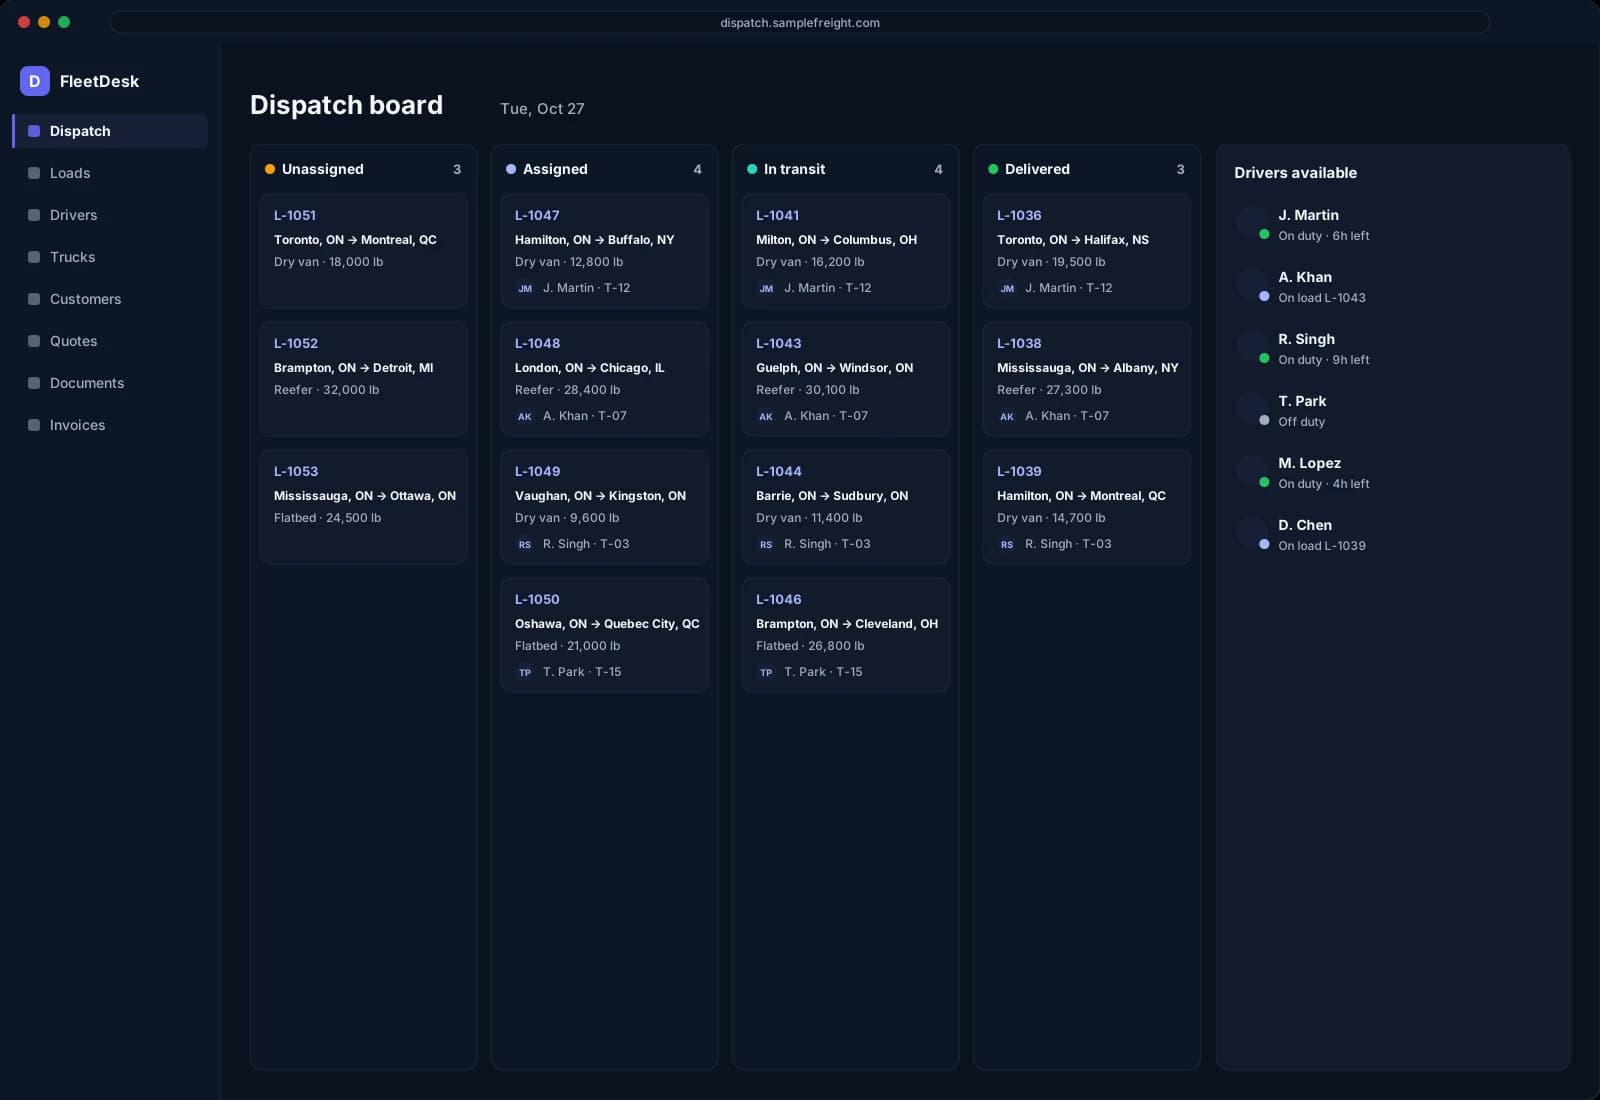The width and height of the screenshot is (1600, 1100).
Task: Click JM avatar on load L-1047
Action: point(525,288)
